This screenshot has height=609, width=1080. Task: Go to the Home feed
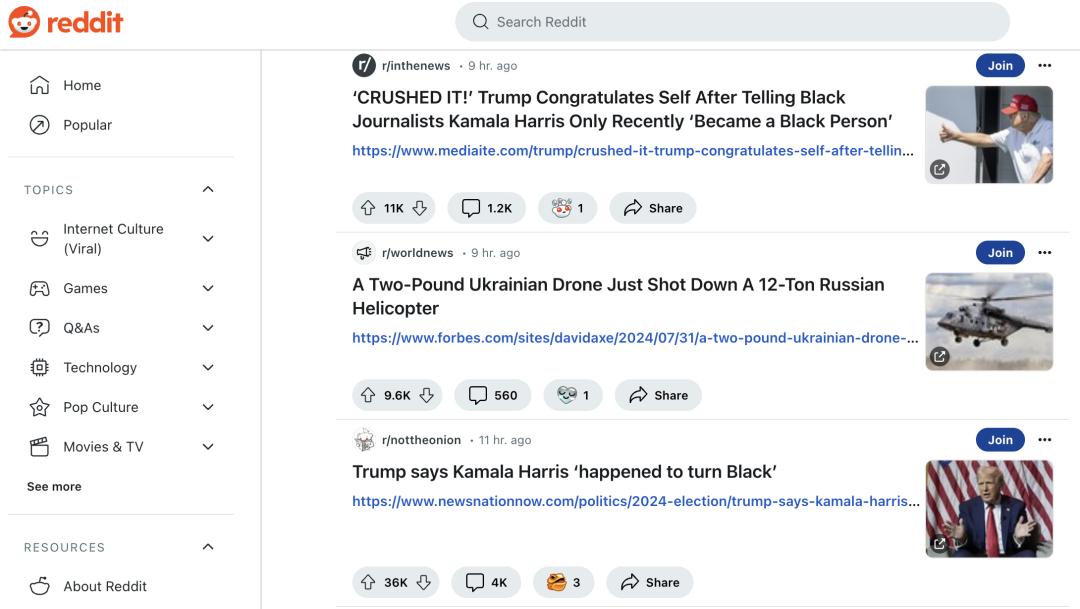81,85
